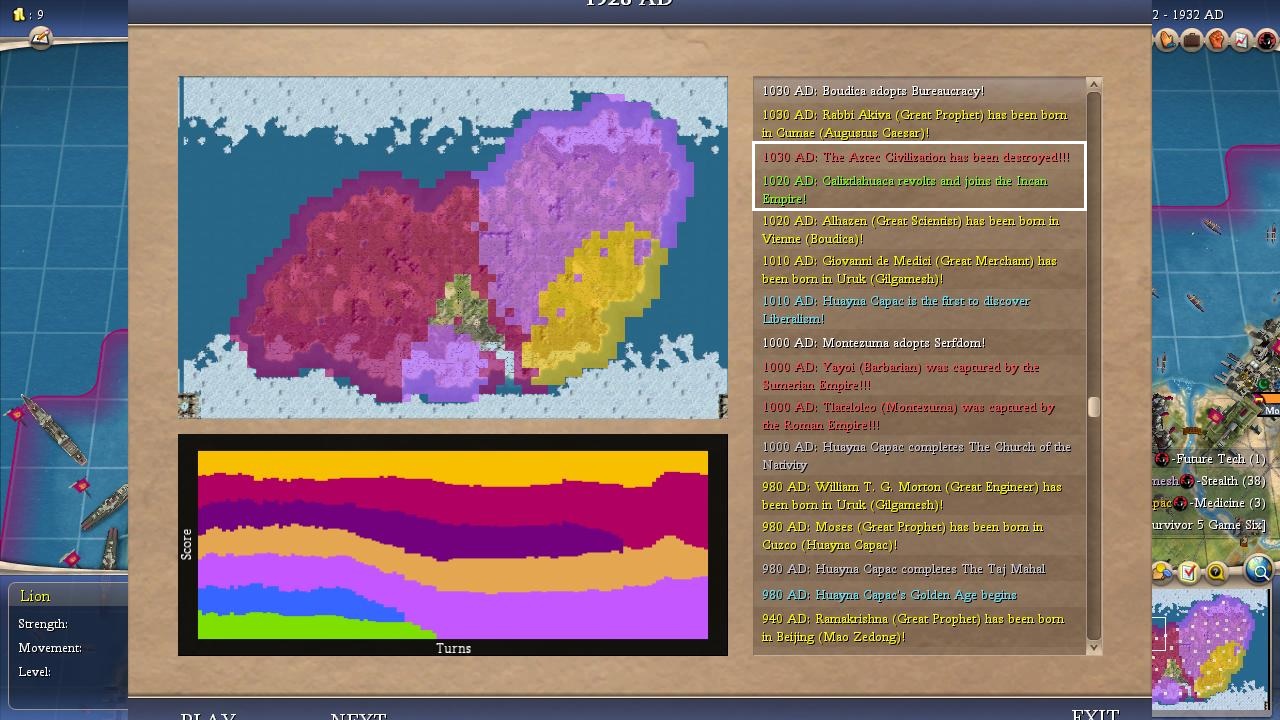Click the replay log scrollbar thumb

[x=1094, y=407]
